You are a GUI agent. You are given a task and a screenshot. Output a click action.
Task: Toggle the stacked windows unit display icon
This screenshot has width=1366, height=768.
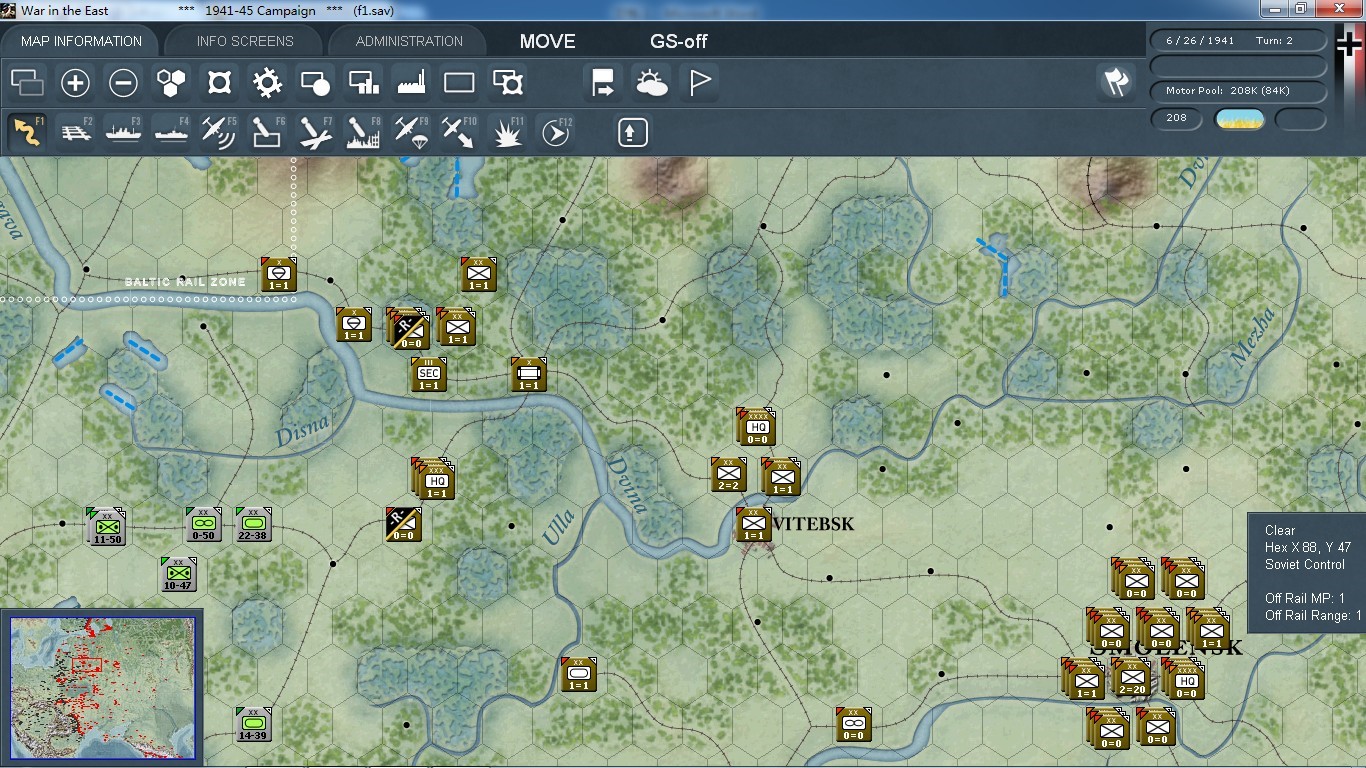pyautogui.click(x=27, y=83)
